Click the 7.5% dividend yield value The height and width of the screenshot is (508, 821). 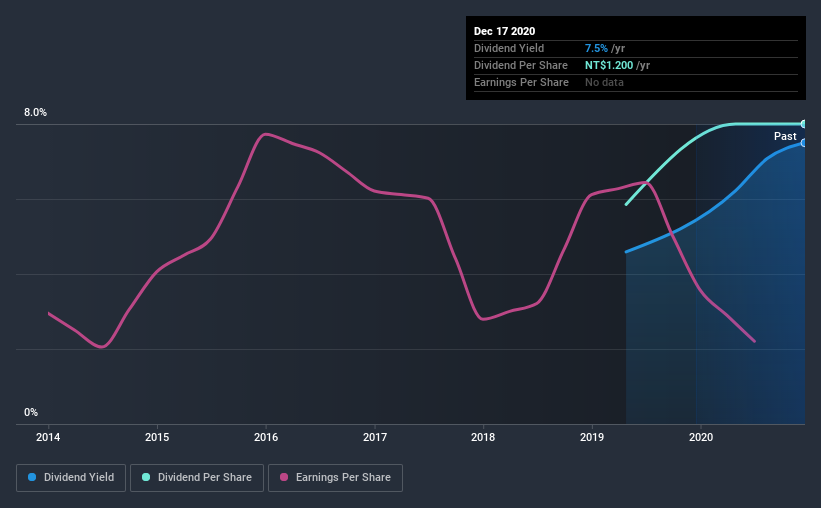(596, 48)
